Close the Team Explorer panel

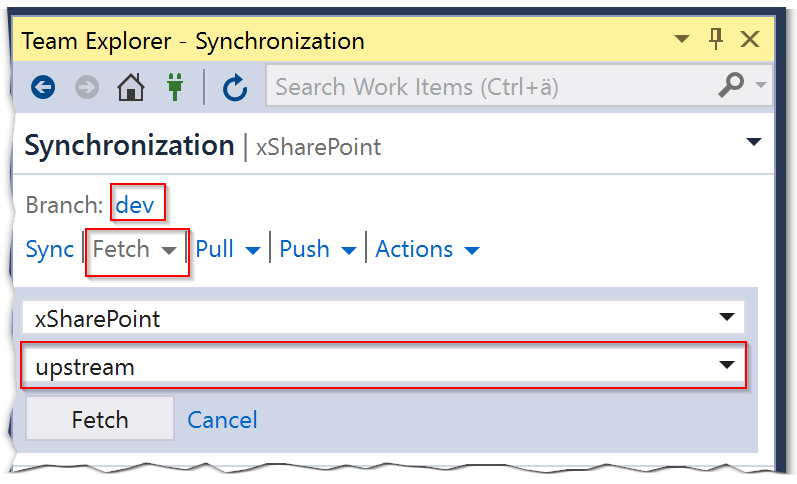click(x=749, y=40)
